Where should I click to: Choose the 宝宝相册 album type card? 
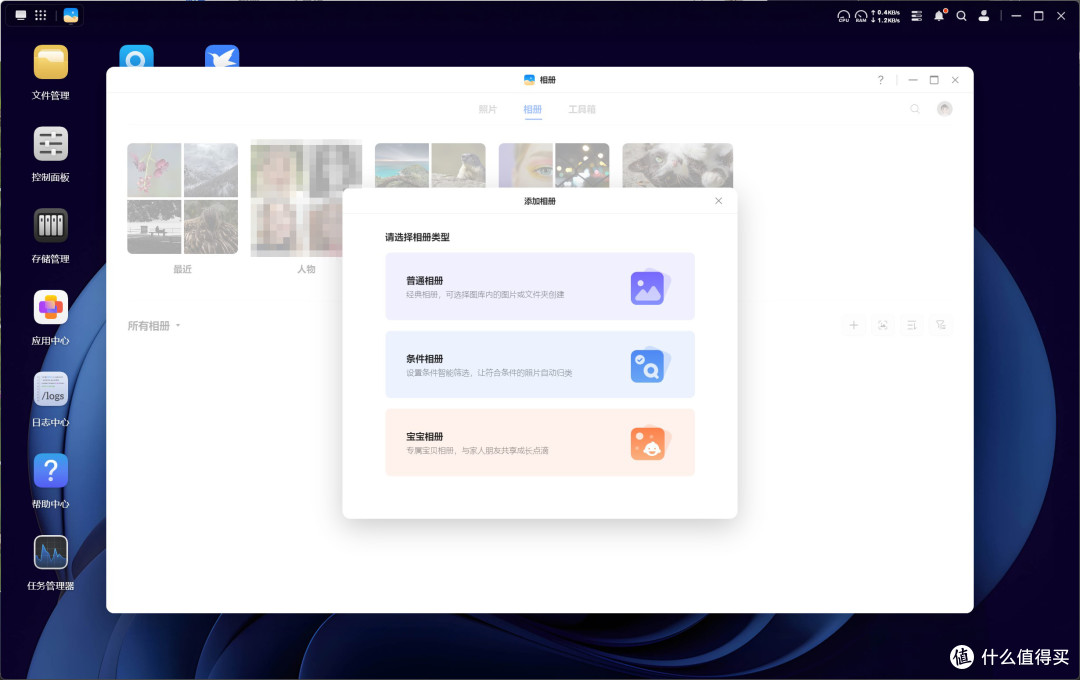[x=539, y=442]
